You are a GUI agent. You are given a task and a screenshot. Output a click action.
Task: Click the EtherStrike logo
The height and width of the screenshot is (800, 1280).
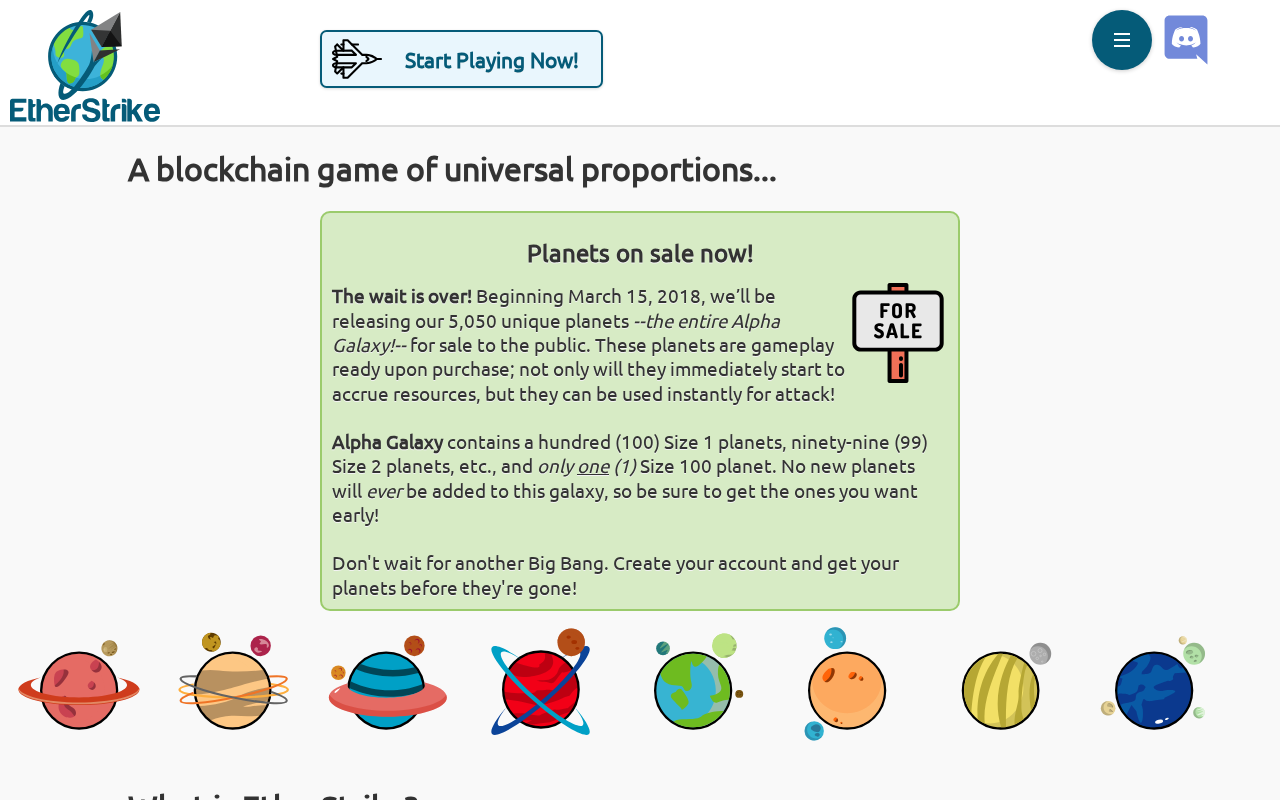pyautogui.click(x=85, y=66)
